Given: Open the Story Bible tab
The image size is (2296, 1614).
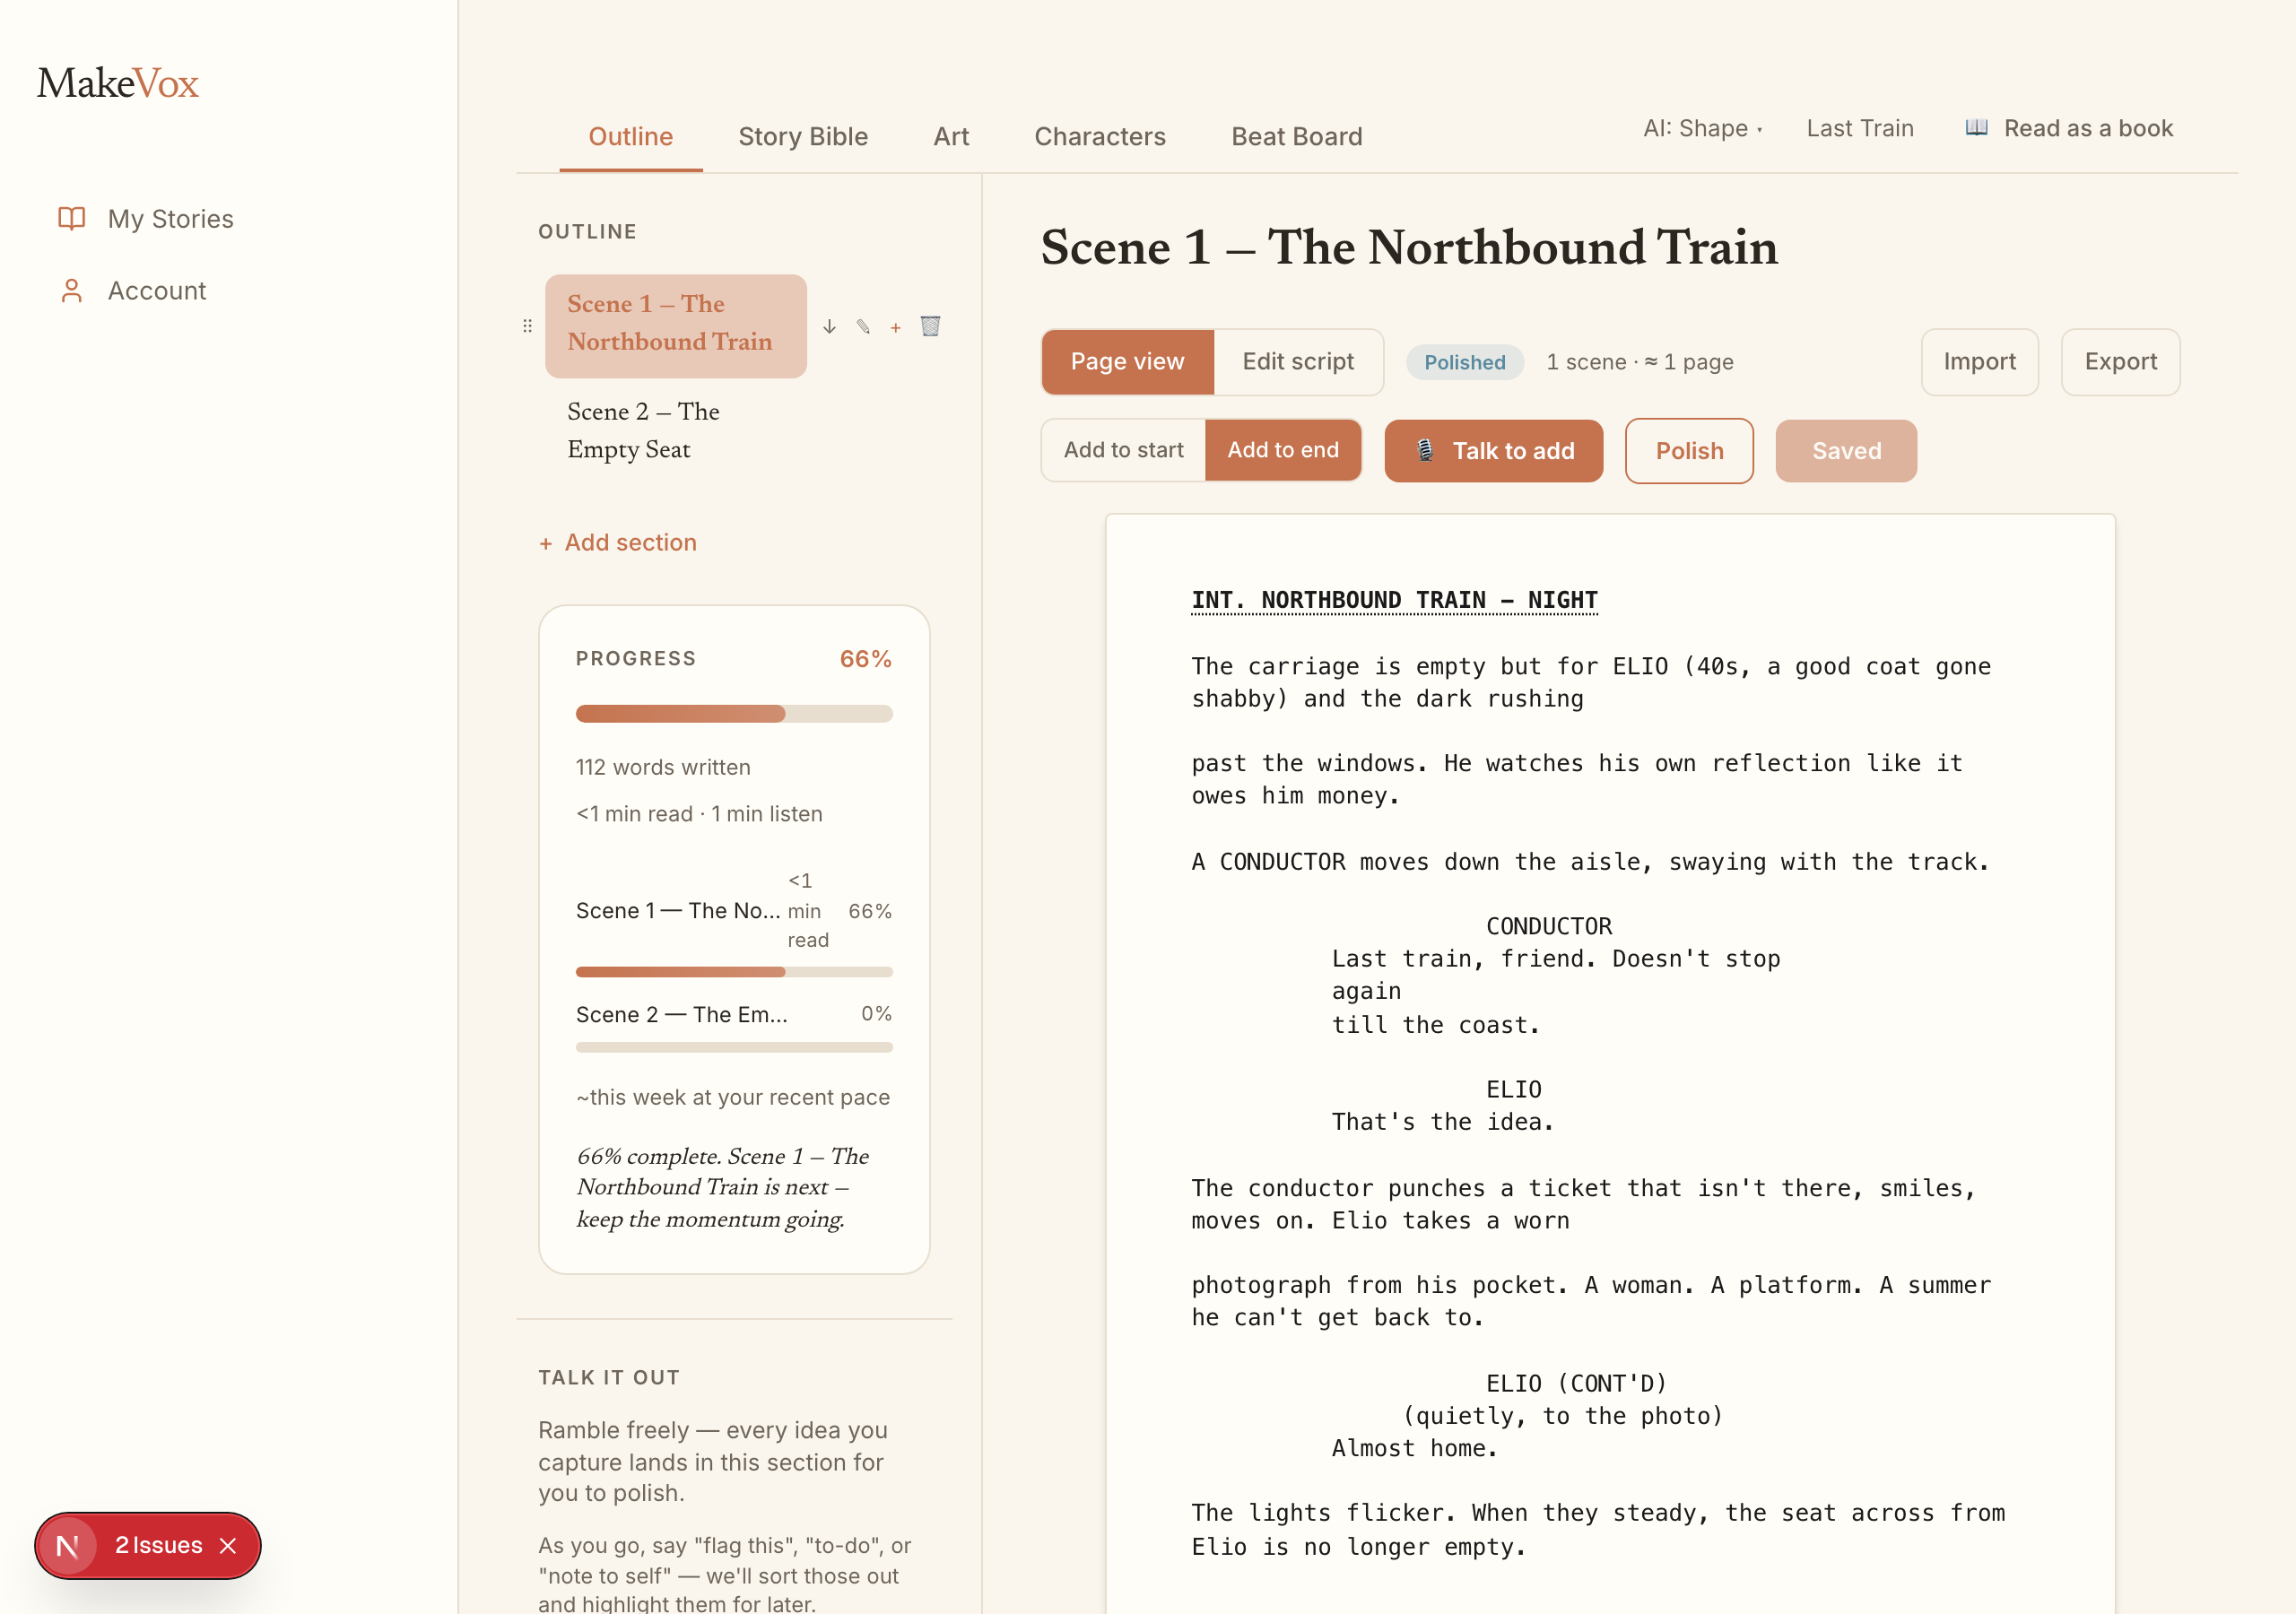Looking at the screenshot, I should pos(802,136).
